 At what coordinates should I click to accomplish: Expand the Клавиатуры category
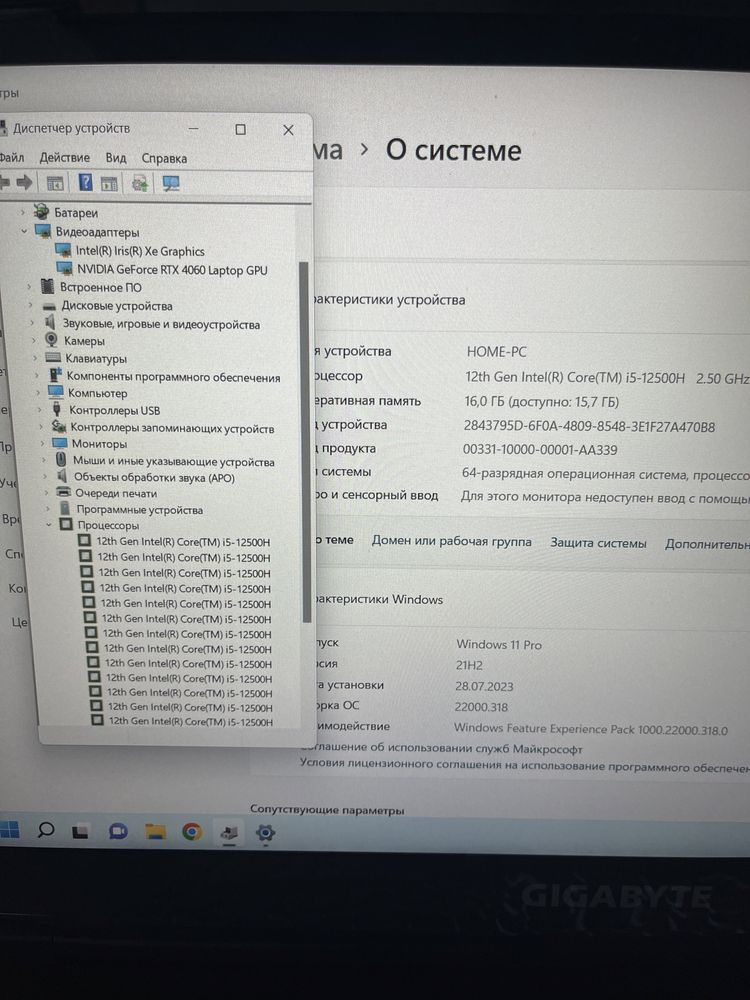pos(36,358)
